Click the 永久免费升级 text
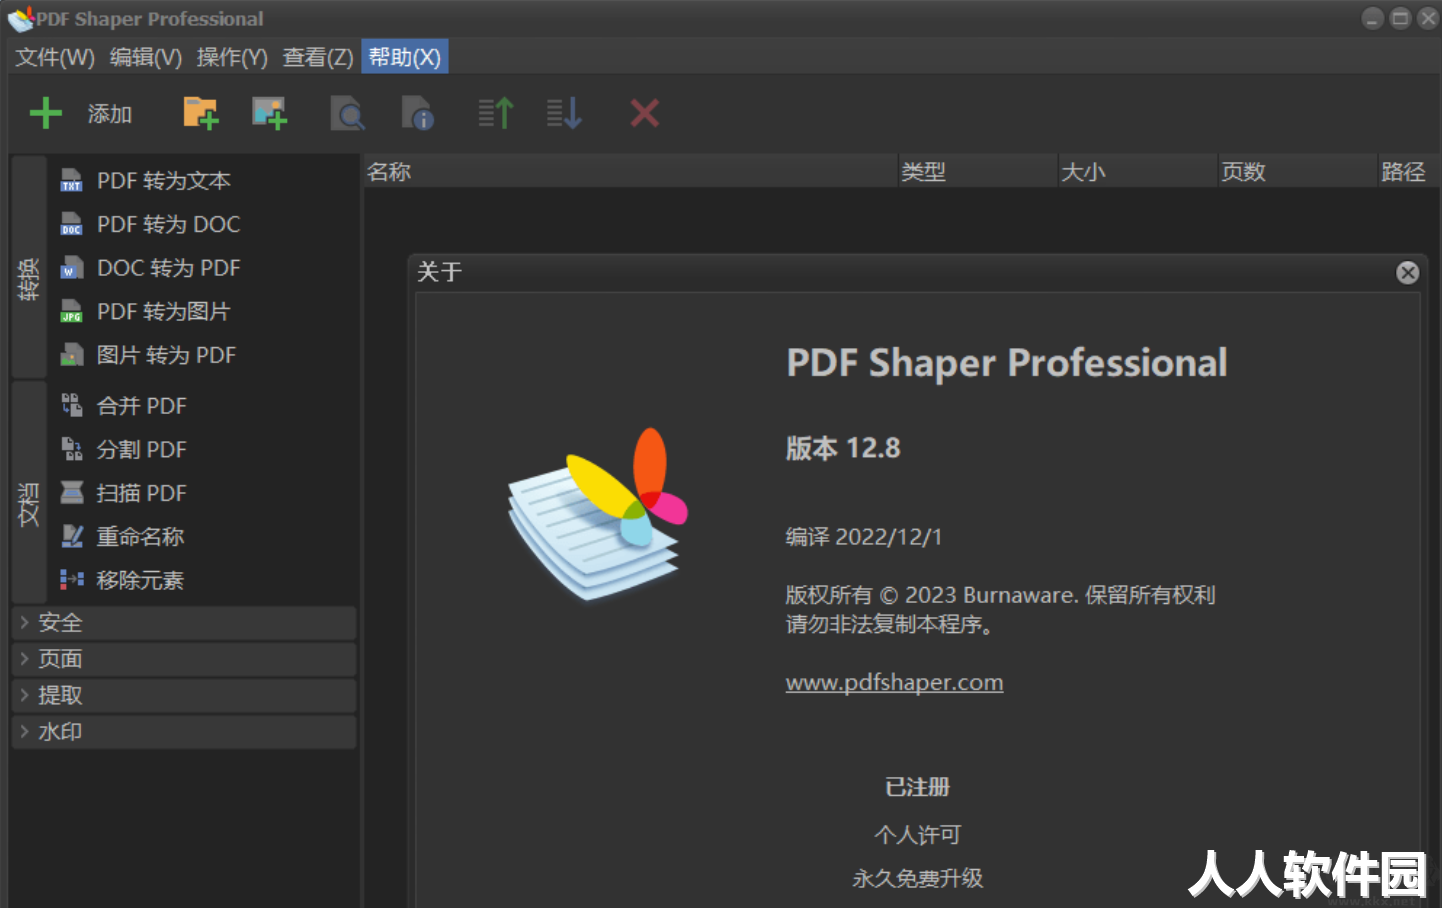The height and width of the screenshot is (908, 1442). tap(917, 878)
